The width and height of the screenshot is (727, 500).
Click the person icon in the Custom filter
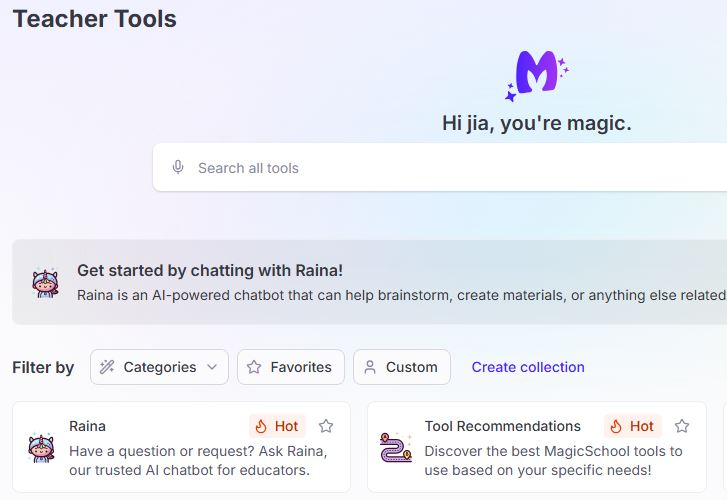point(370,367)
